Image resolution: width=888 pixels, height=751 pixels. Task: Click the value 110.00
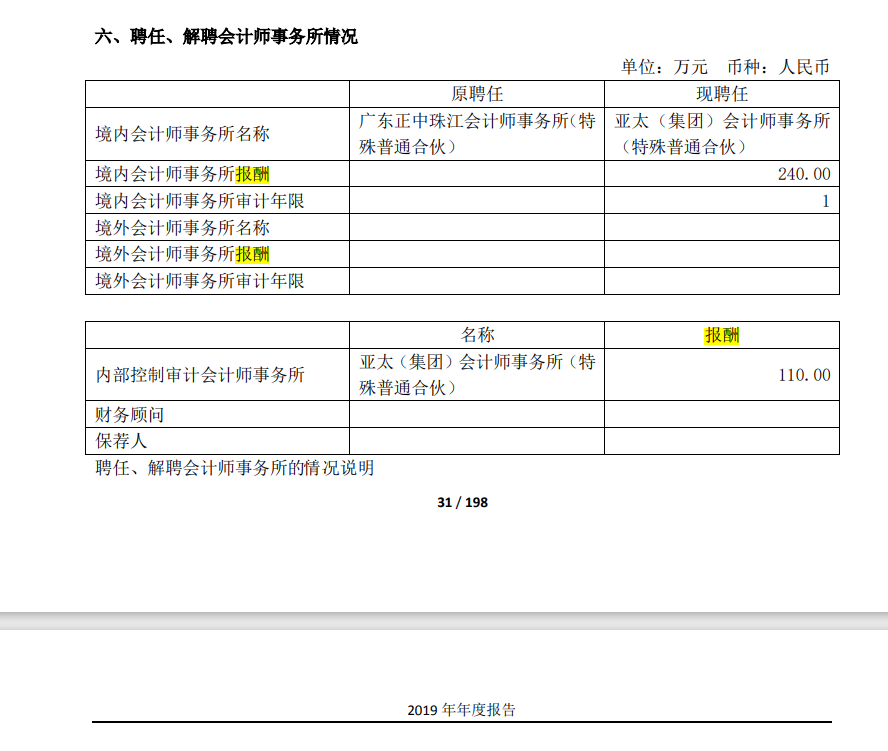click(804, 375)
